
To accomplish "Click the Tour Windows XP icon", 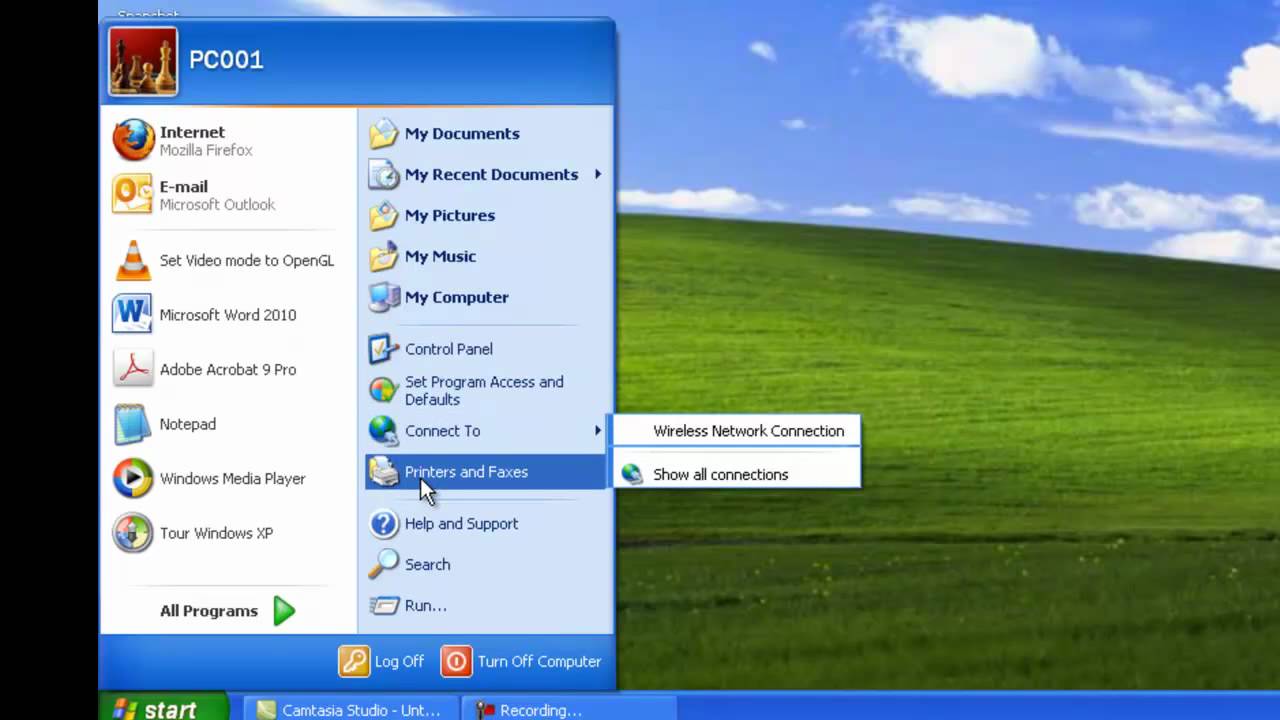I will (x=133, y=533).
